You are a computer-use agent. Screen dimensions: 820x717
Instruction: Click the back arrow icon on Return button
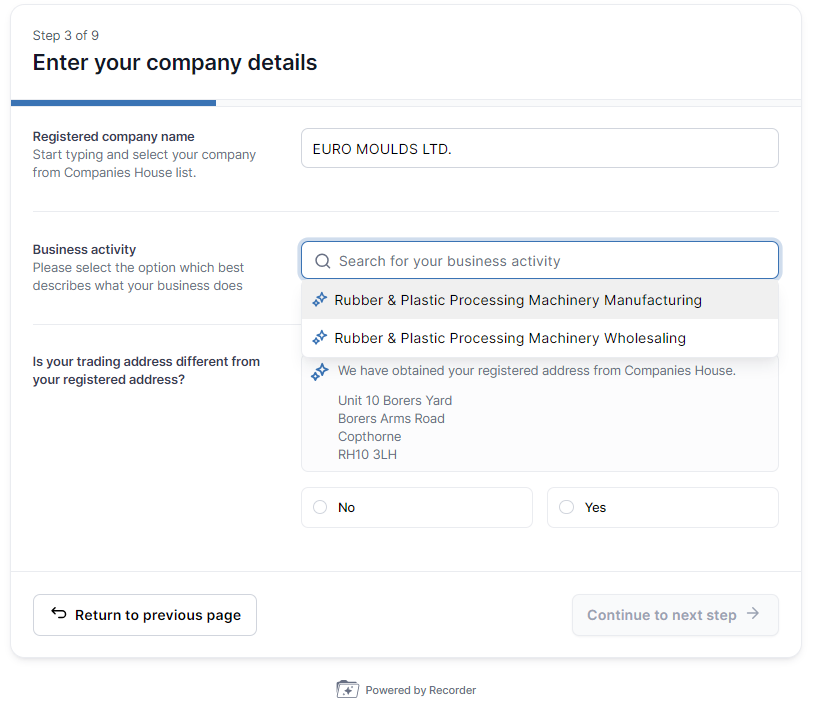tap(59, 614)
